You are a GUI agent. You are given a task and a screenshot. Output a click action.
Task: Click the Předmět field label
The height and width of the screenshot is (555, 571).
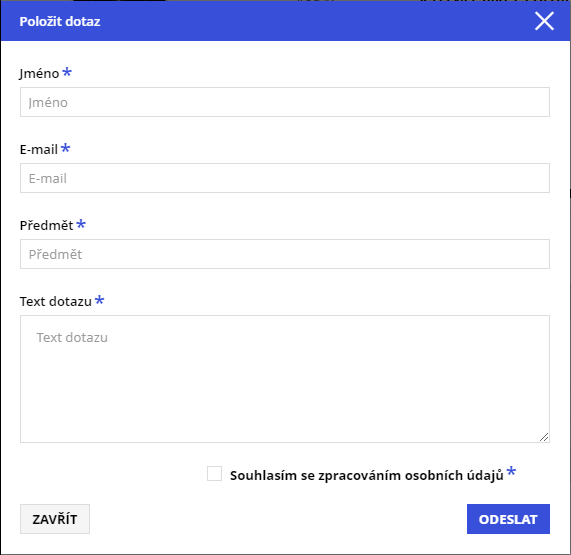pos(47,225)
